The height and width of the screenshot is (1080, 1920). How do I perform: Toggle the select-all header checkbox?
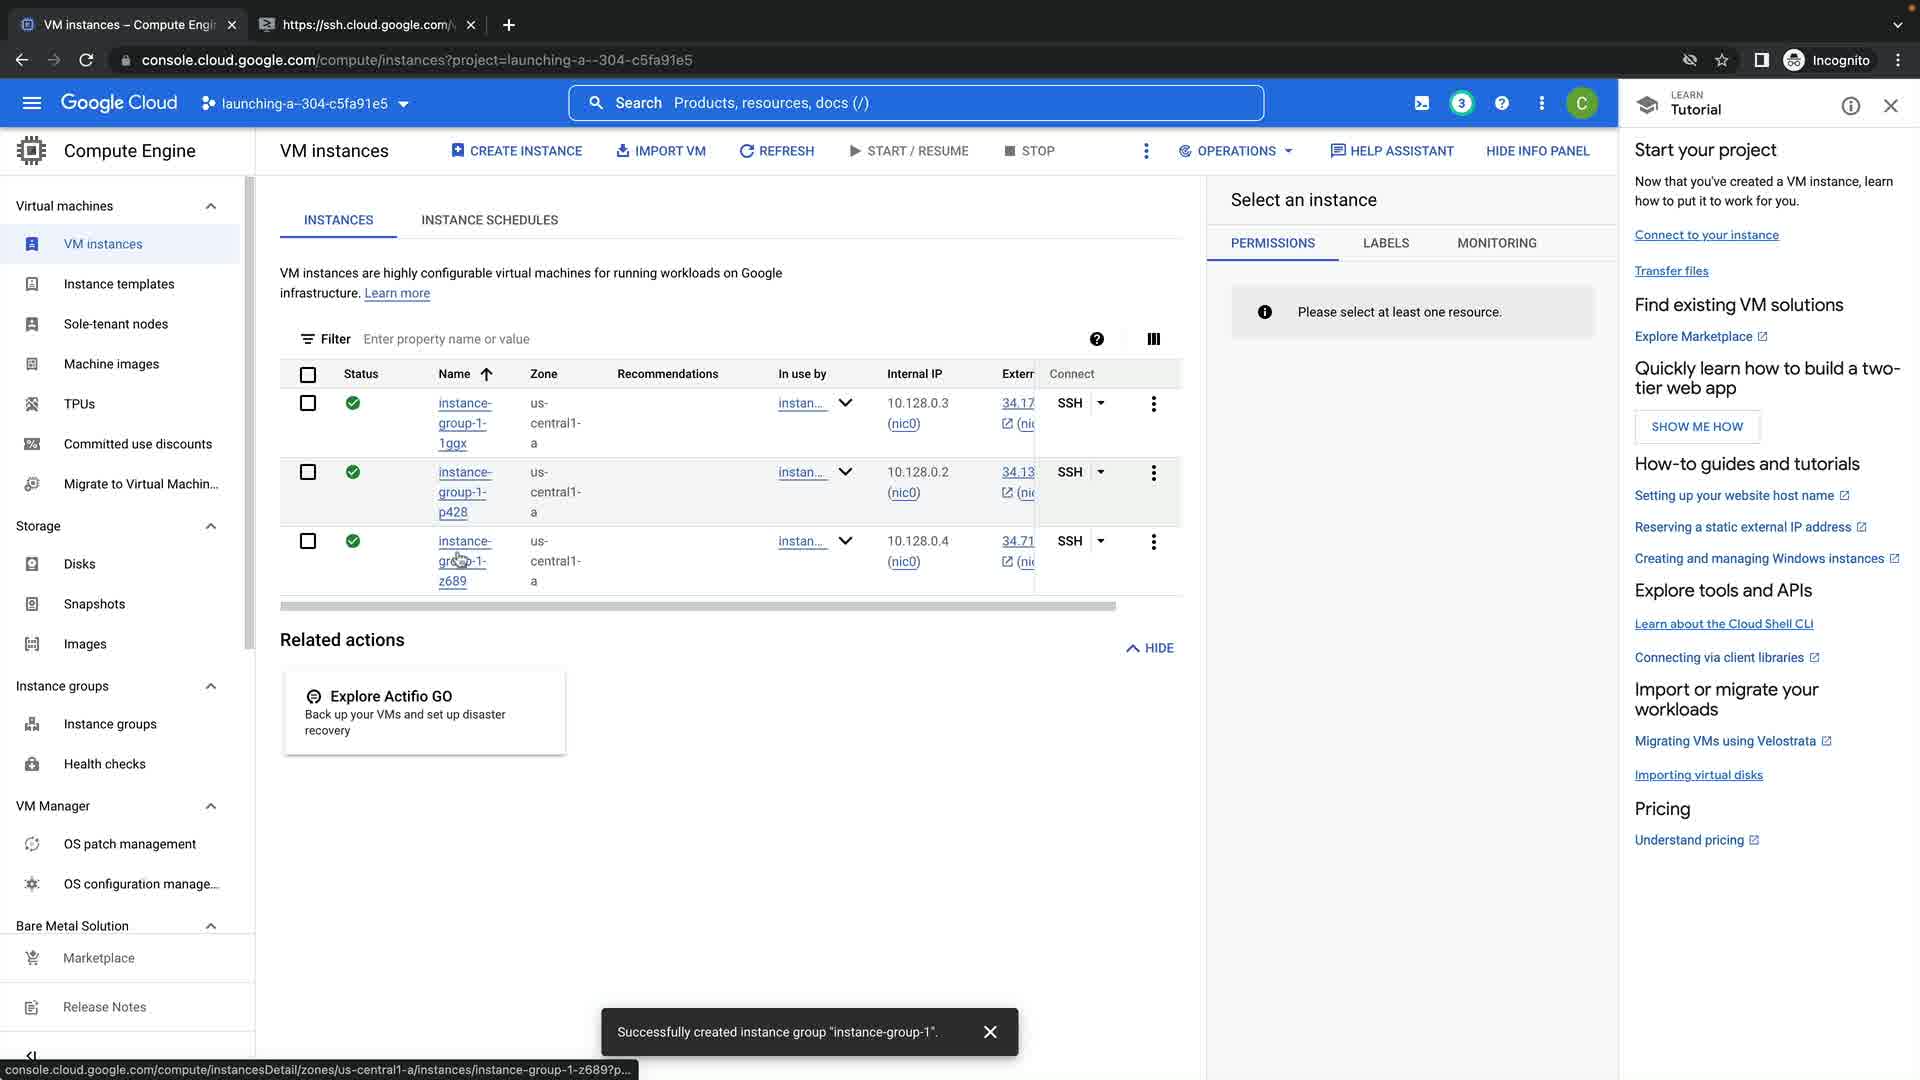pyautogui.click(x=308, y=375)
